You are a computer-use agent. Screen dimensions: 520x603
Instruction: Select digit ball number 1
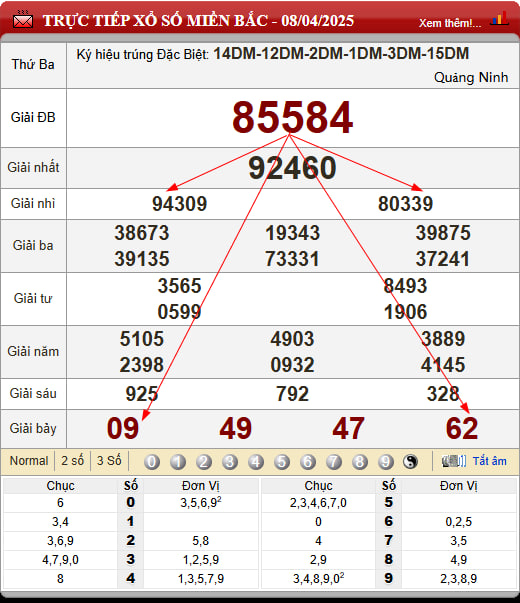coord(178,461)
